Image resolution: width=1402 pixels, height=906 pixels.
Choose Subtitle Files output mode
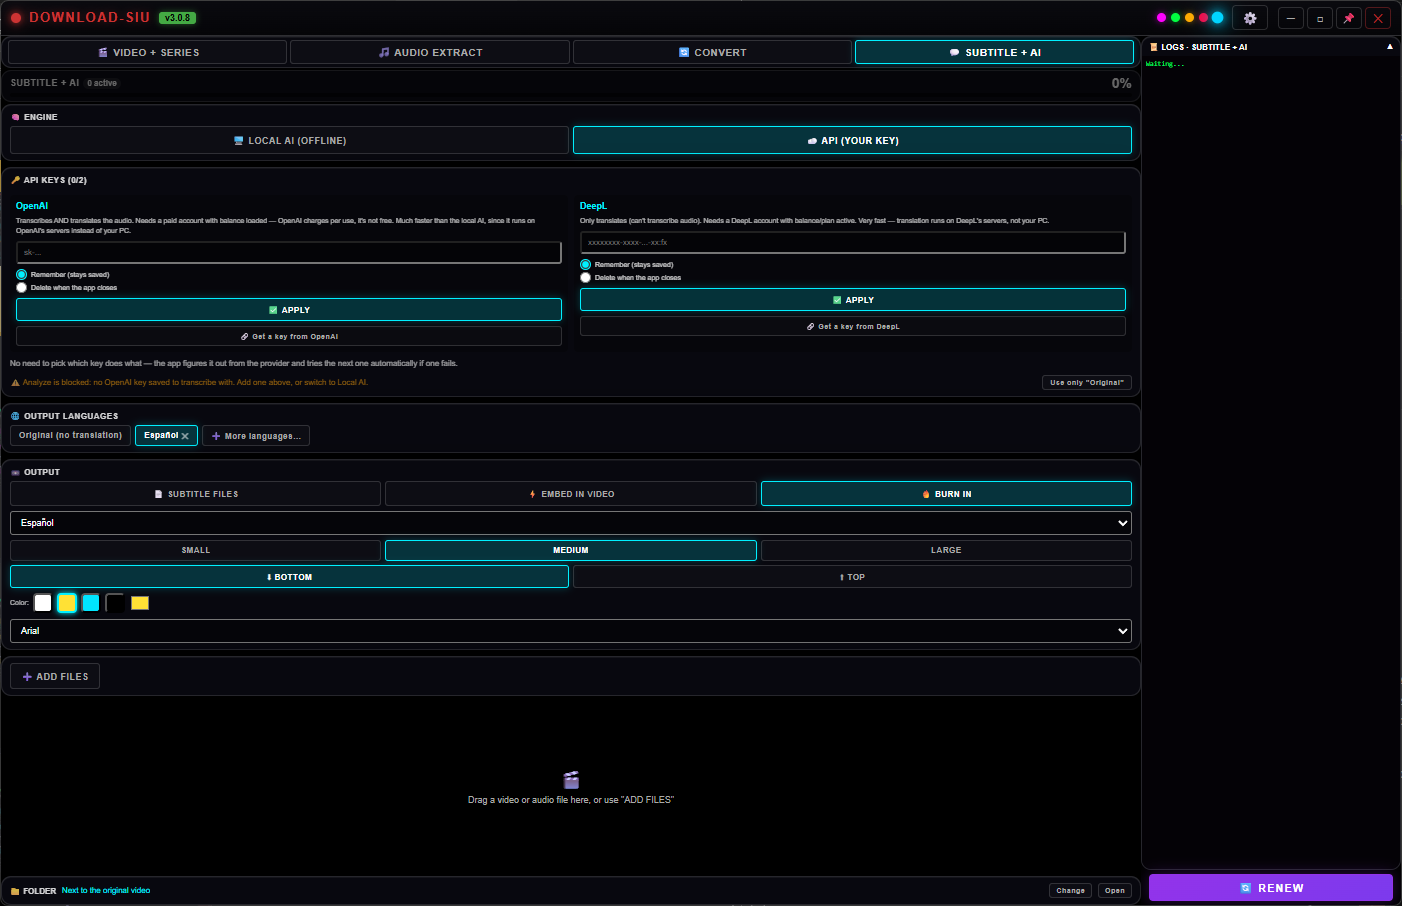click(196, 494)
